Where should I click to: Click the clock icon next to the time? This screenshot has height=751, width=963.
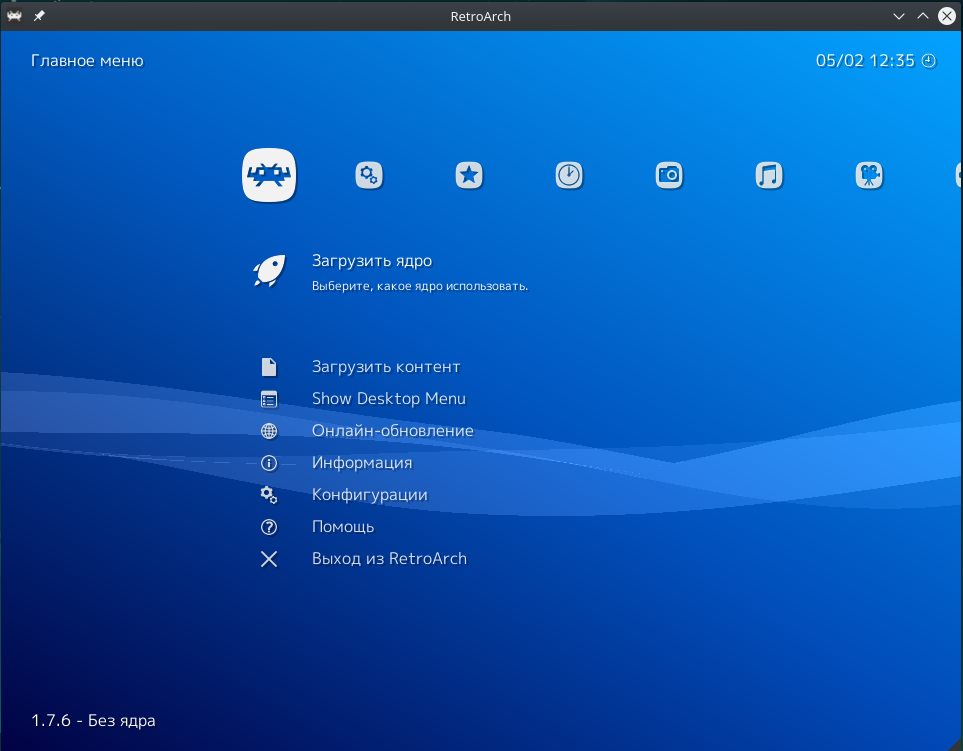click(x=928, y=60)
